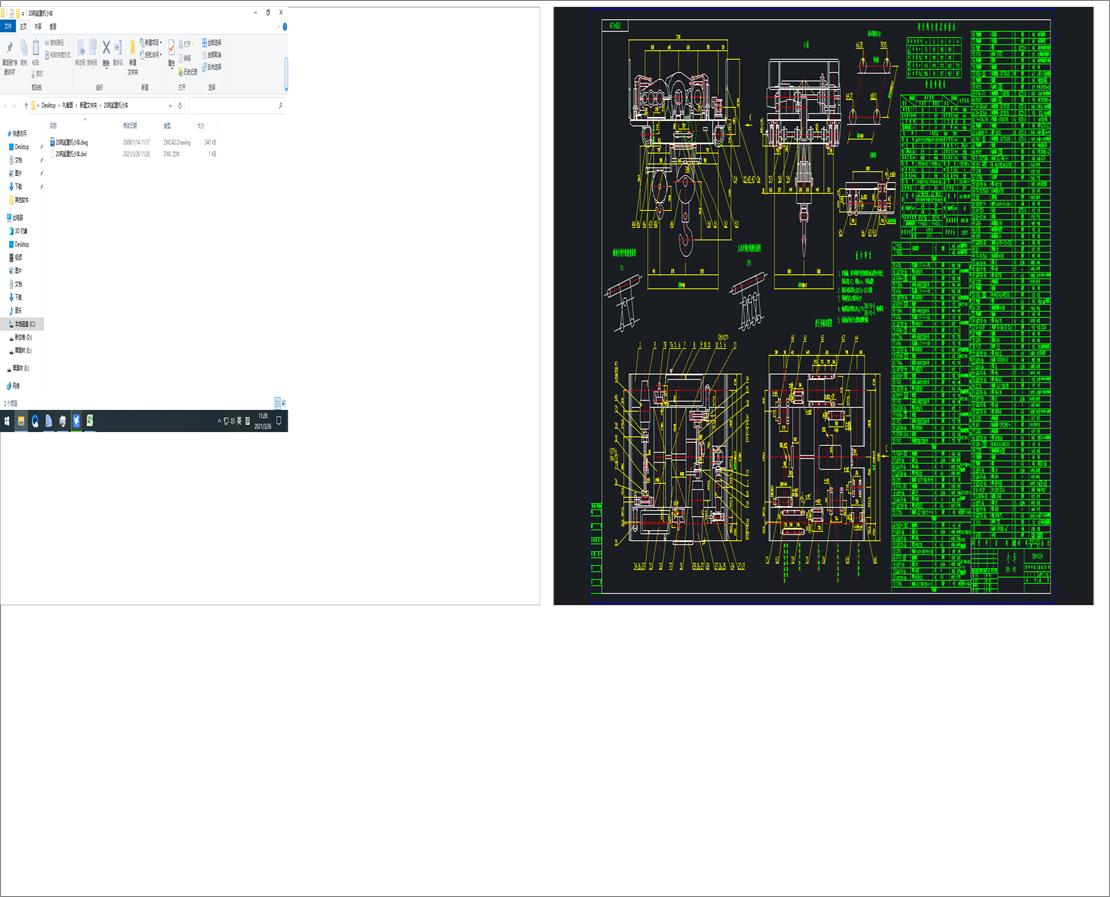Switch to large icons view in status bar
This screenshot has width=1110, height=897.
click(x=284, y=403)
